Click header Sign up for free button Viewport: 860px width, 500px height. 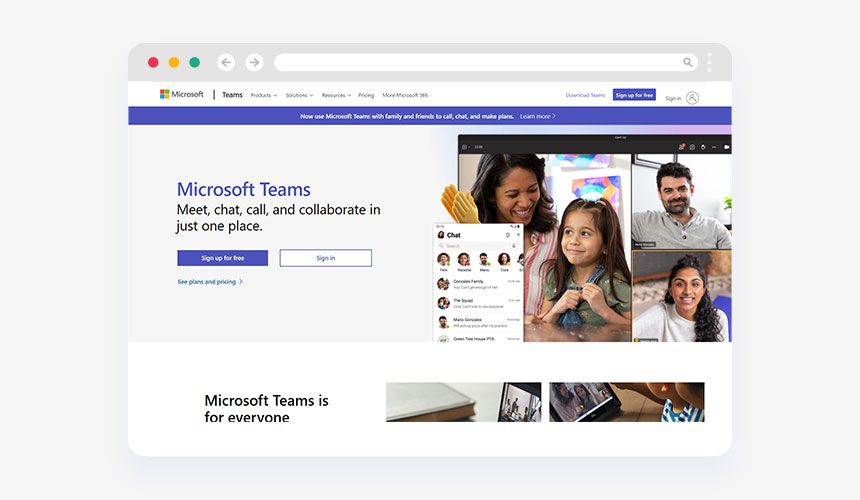click(x=634, y=95)
